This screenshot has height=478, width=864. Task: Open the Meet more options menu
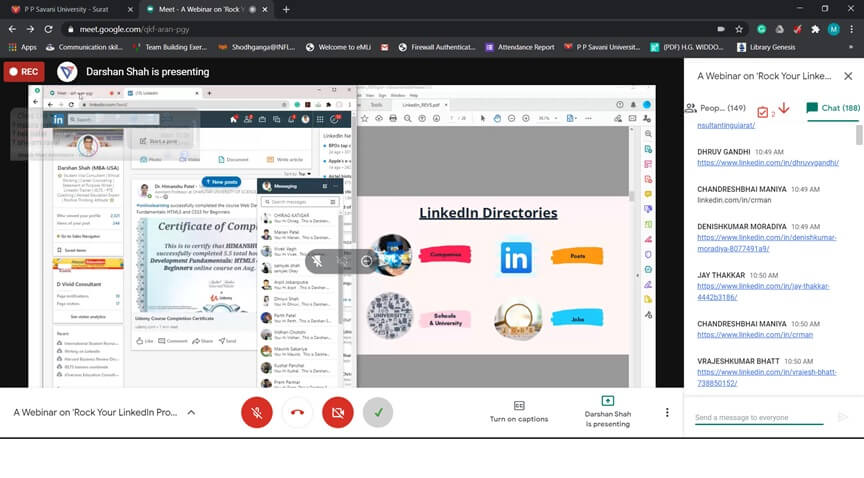point(667,412)
